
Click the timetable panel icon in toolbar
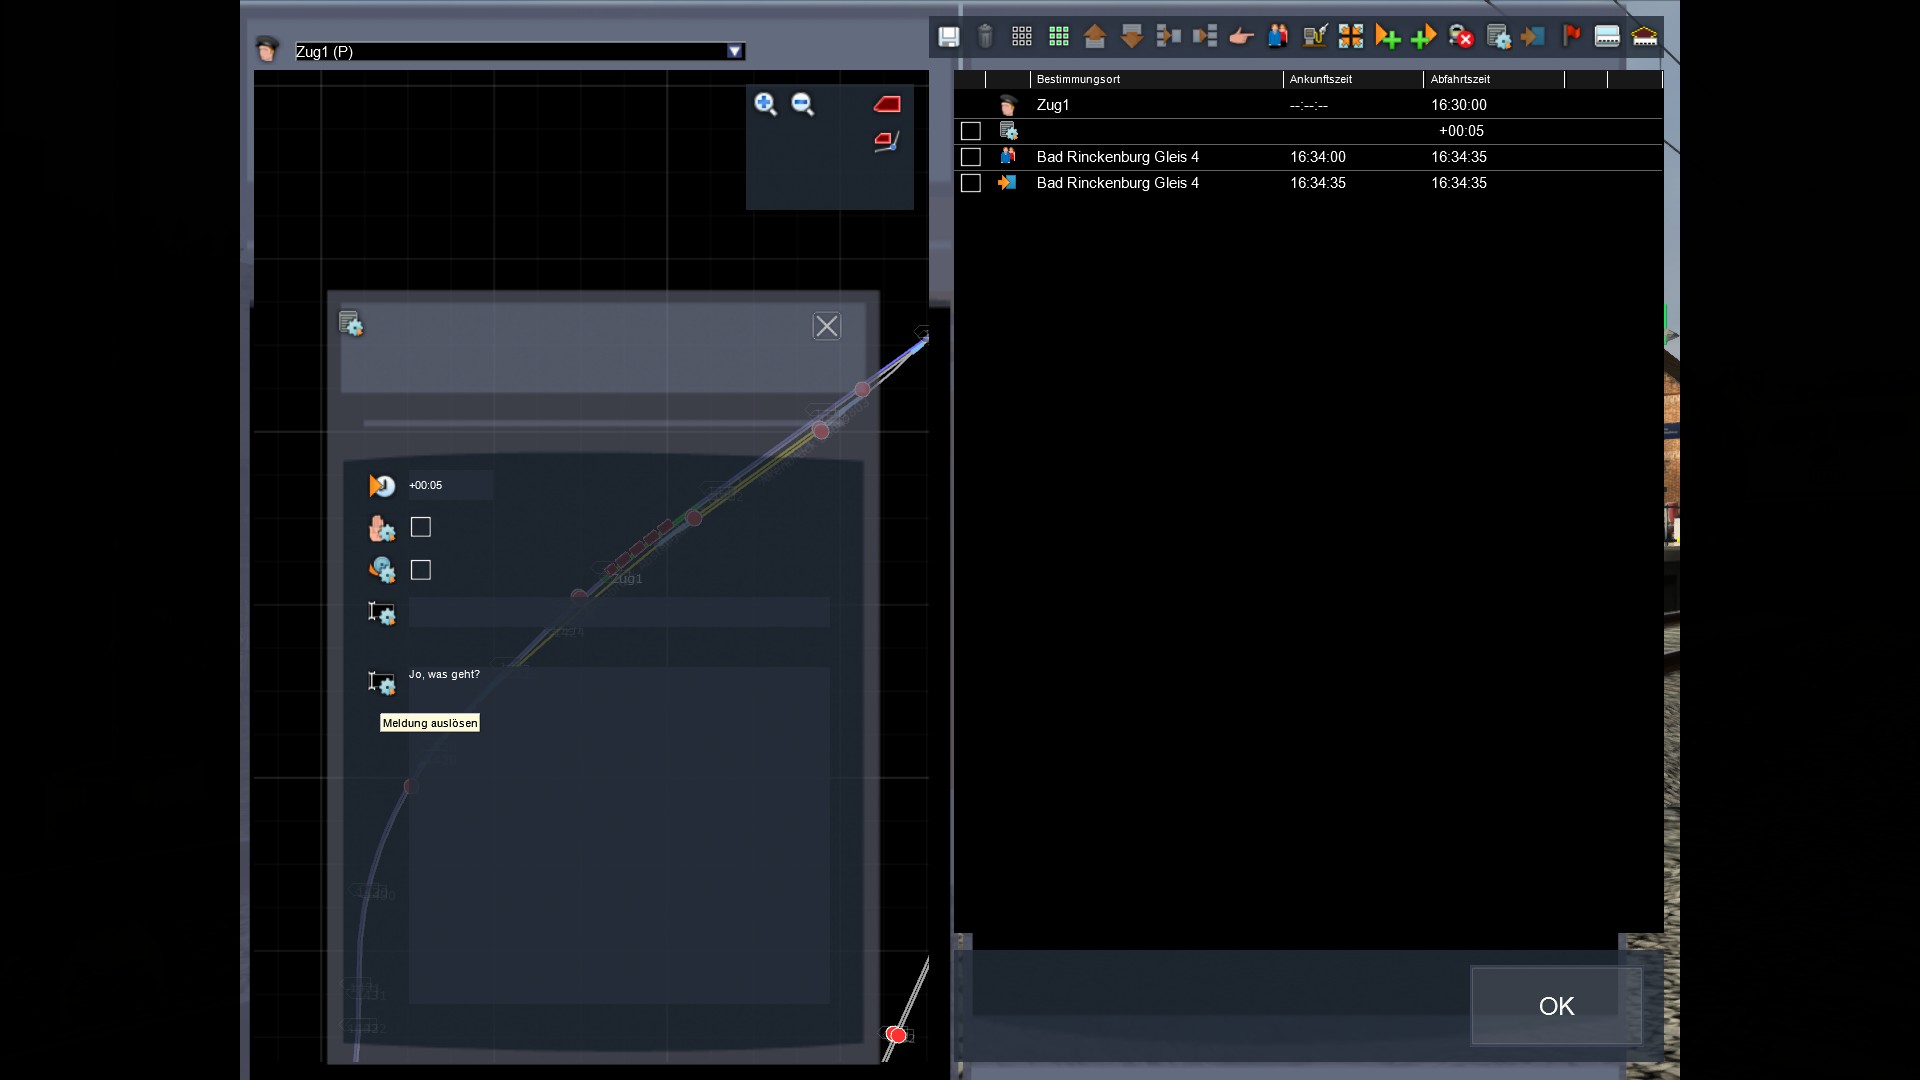pos(1607,37)
